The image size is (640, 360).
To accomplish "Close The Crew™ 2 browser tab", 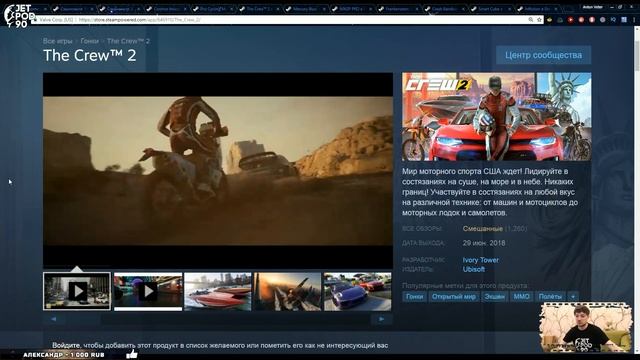I will coord(278,9).
